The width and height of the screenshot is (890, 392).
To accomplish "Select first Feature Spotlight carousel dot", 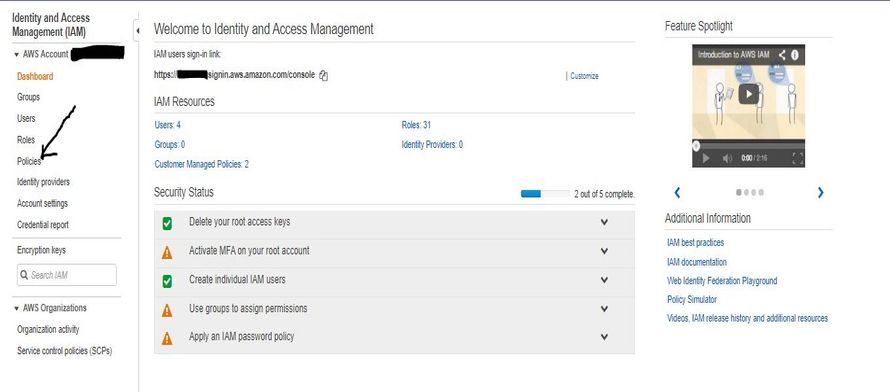I will click(738, 192).
